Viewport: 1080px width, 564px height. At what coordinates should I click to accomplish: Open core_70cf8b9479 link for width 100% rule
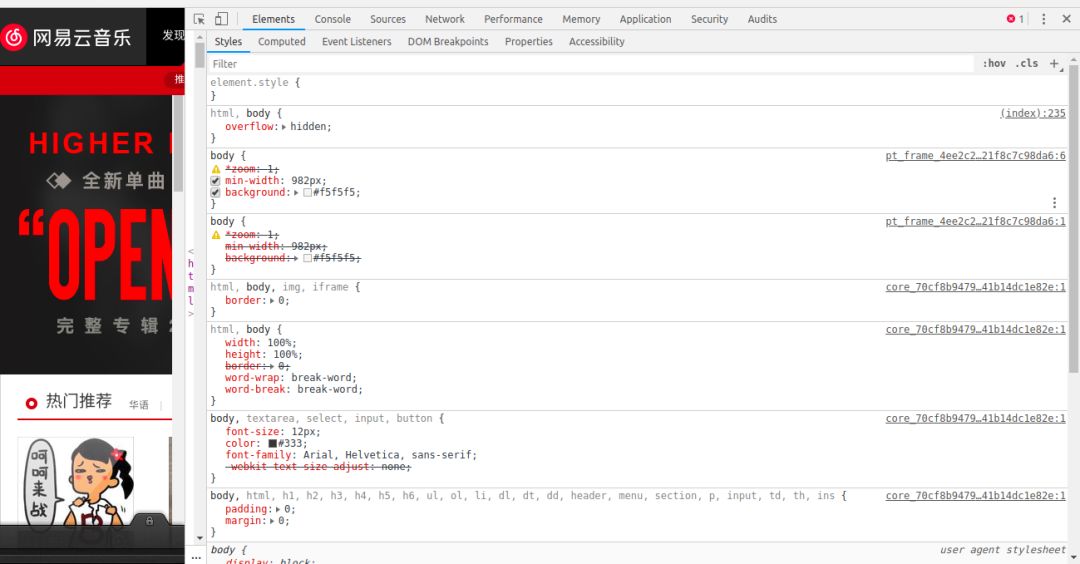click(x=975, y=330)
